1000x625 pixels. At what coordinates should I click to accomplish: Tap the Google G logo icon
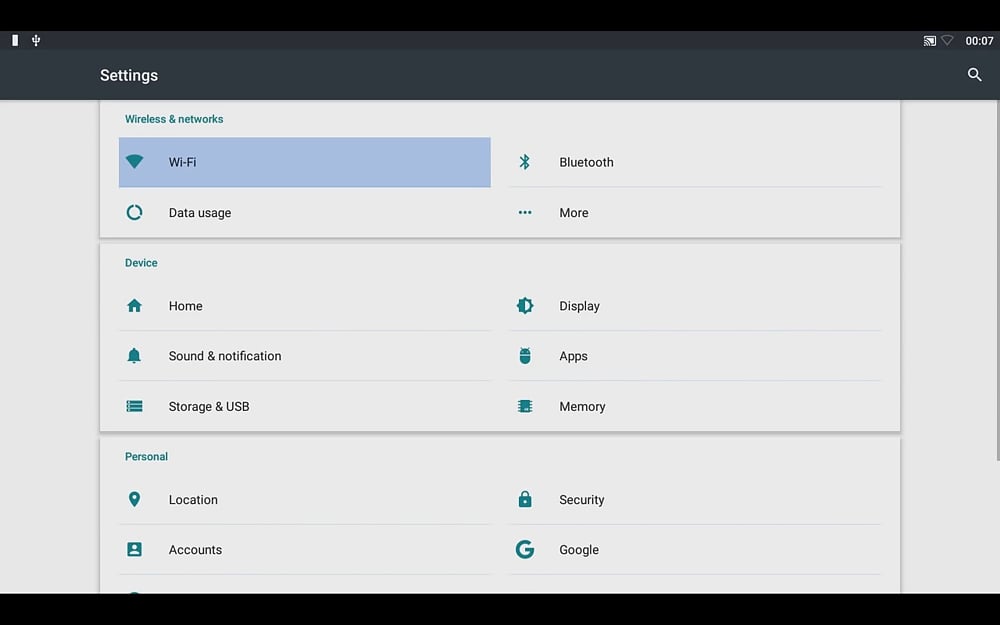click(x=525, y=549)
